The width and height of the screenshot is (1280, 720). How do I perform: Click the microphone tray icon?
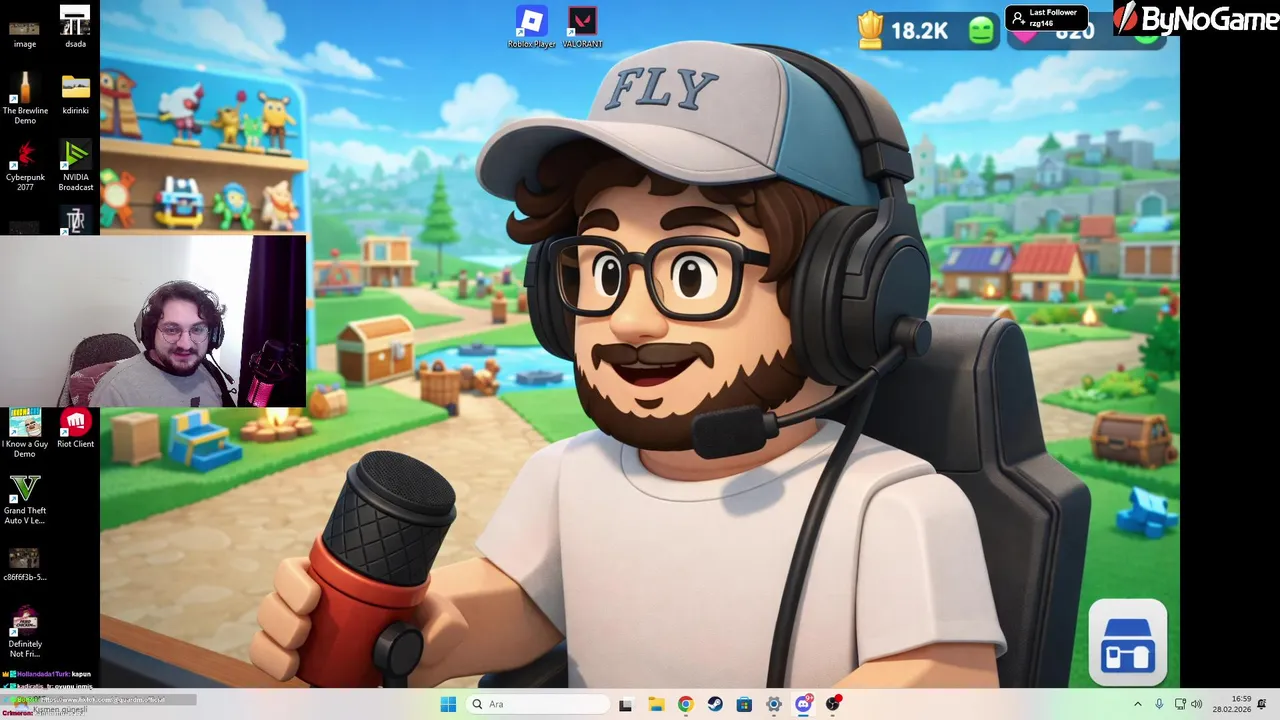(1159, 704)
